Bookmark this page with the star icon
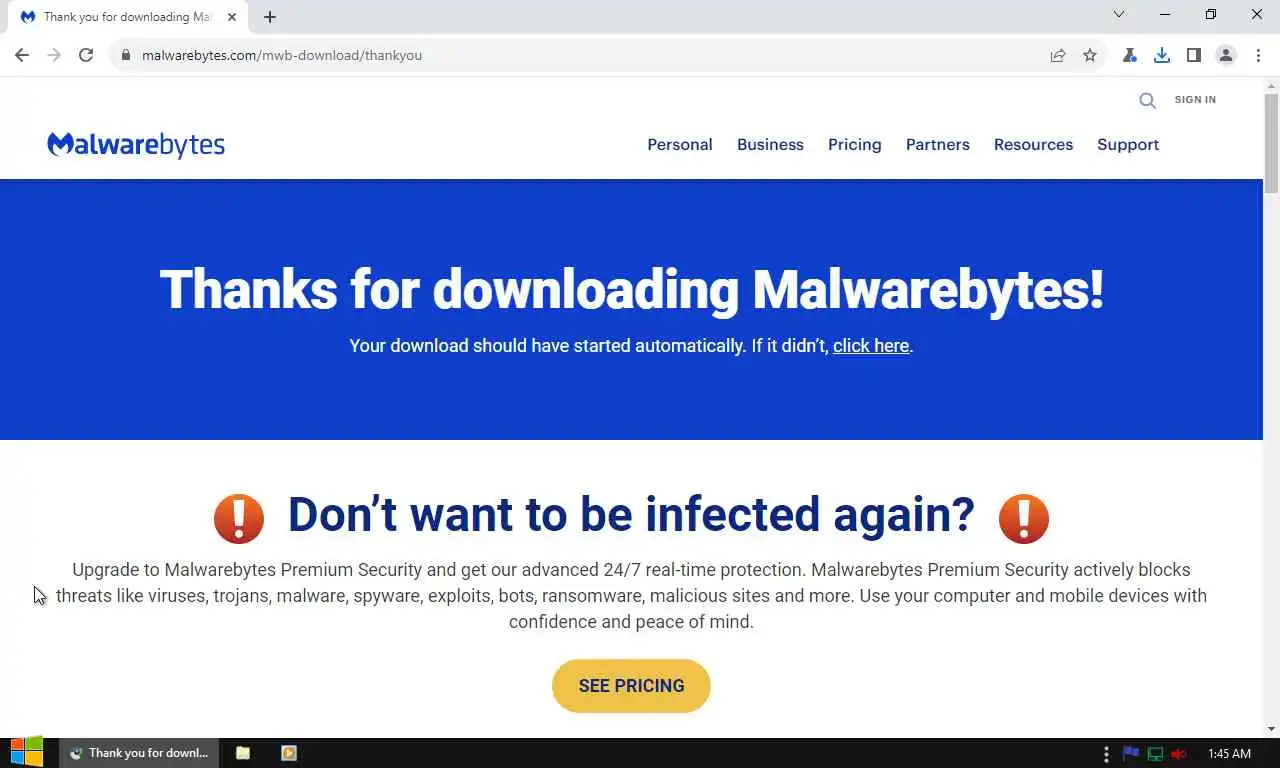Image resolution: width=1280 pixels, height=768 pixels. 1090,55
